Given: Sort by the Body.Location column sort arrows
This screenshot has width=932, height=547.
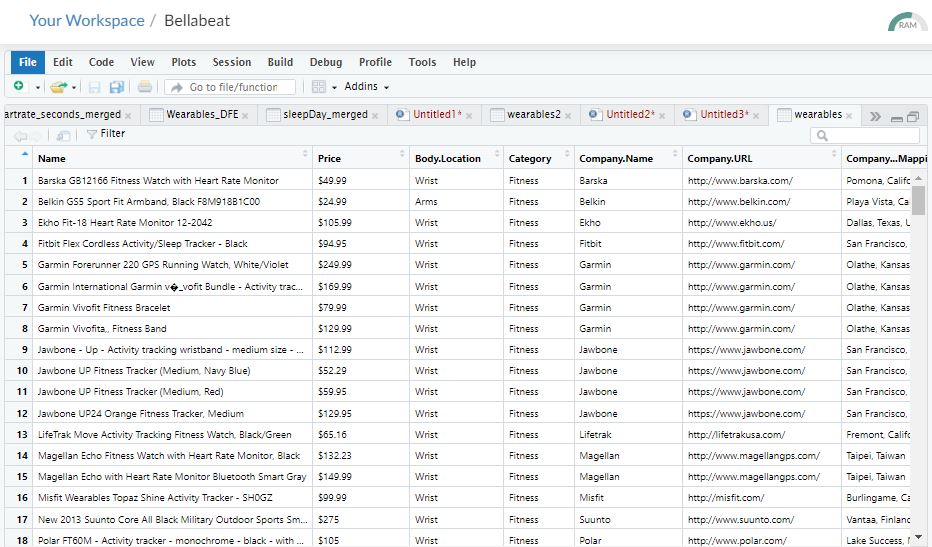Looking at the screenshot, I should (x=496, y=154).
